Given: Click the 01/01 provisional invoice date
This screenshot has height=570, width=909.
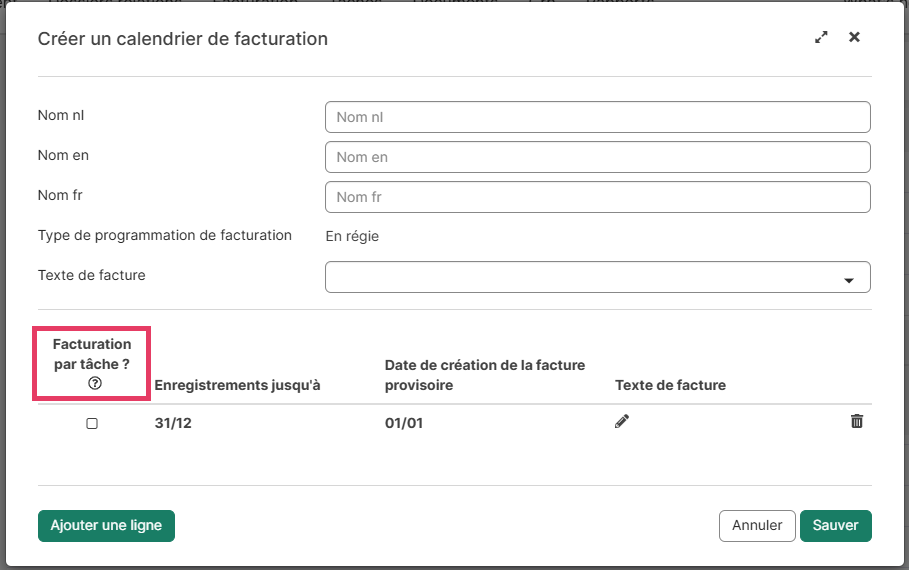Looking at the screenshot, I should (404, 423).
